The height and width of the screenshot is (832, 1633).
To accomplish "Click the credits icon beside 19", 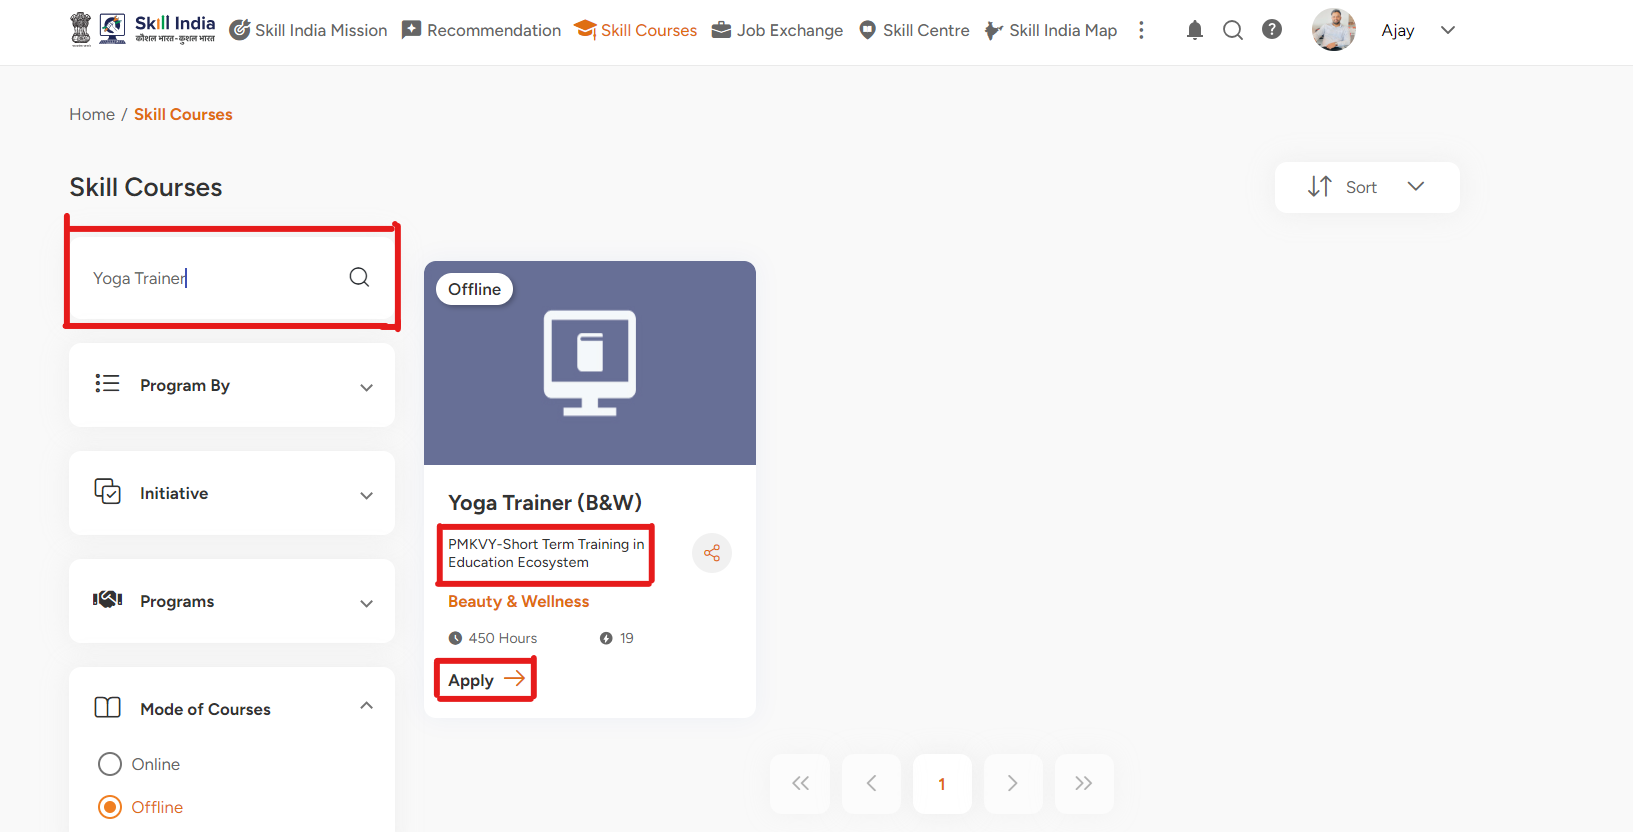I will [606, 638].
